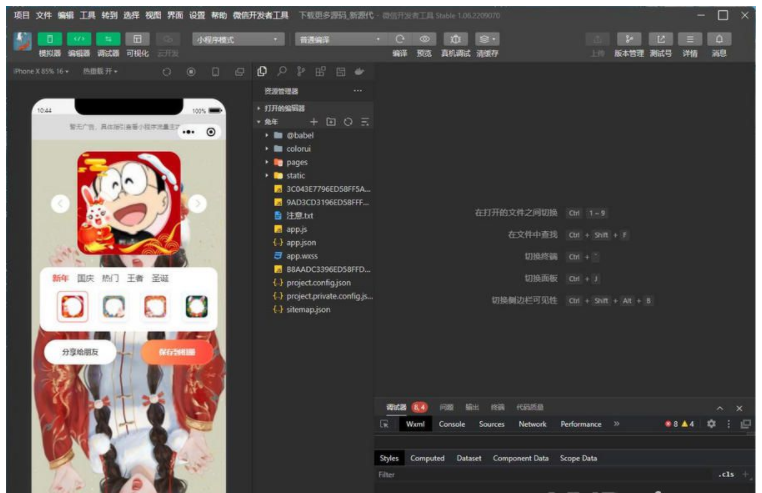Screen dimensions: 762x493
Task: Click the 分享给朋友 button in simulator
Action: [x=80, y=352]
